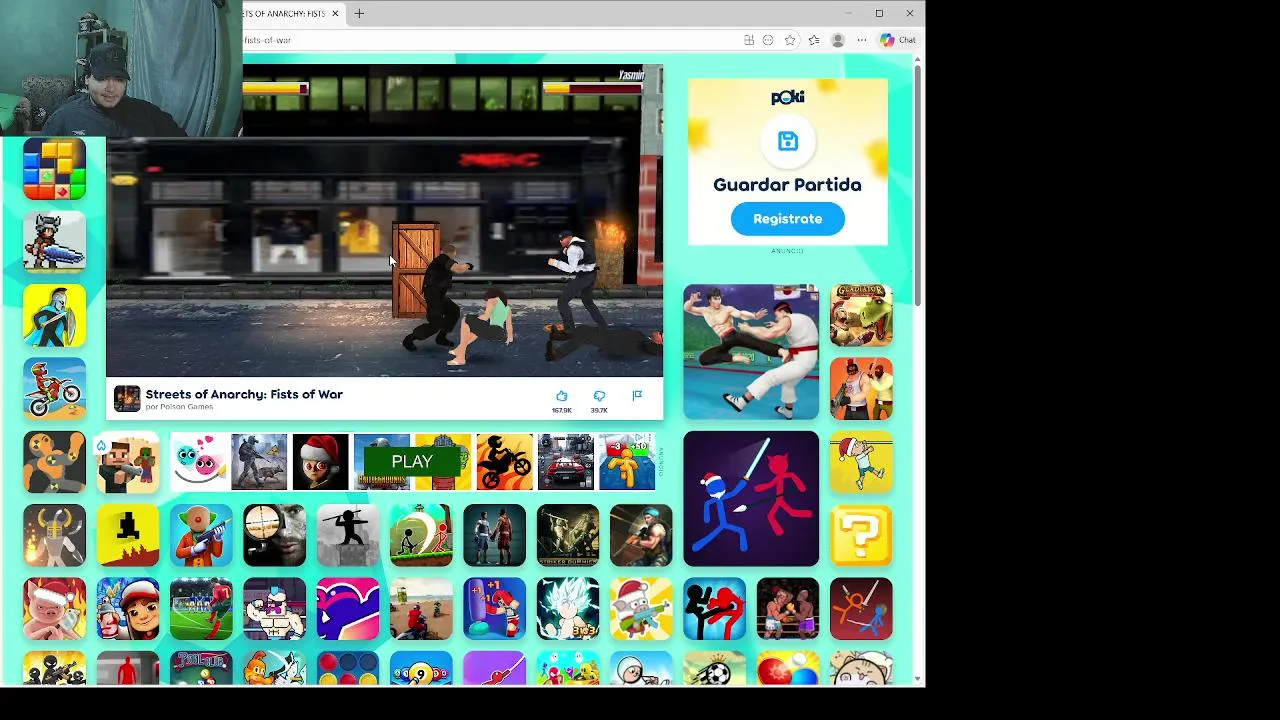
Task: Open the yellow black silhouette game
Action: (128, 535)
